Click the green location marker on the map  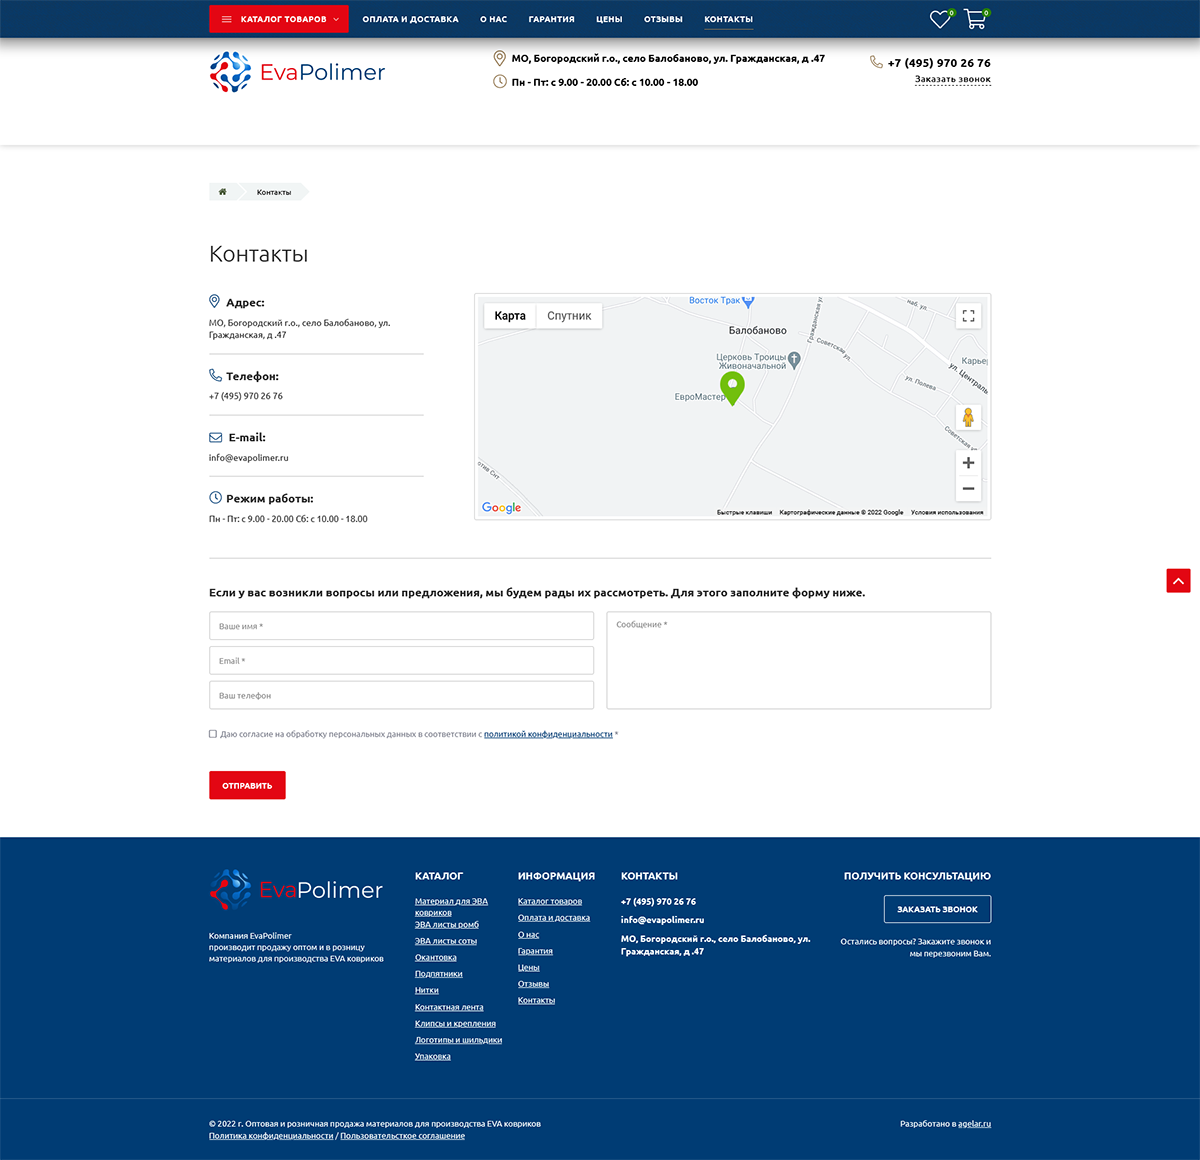732,388
